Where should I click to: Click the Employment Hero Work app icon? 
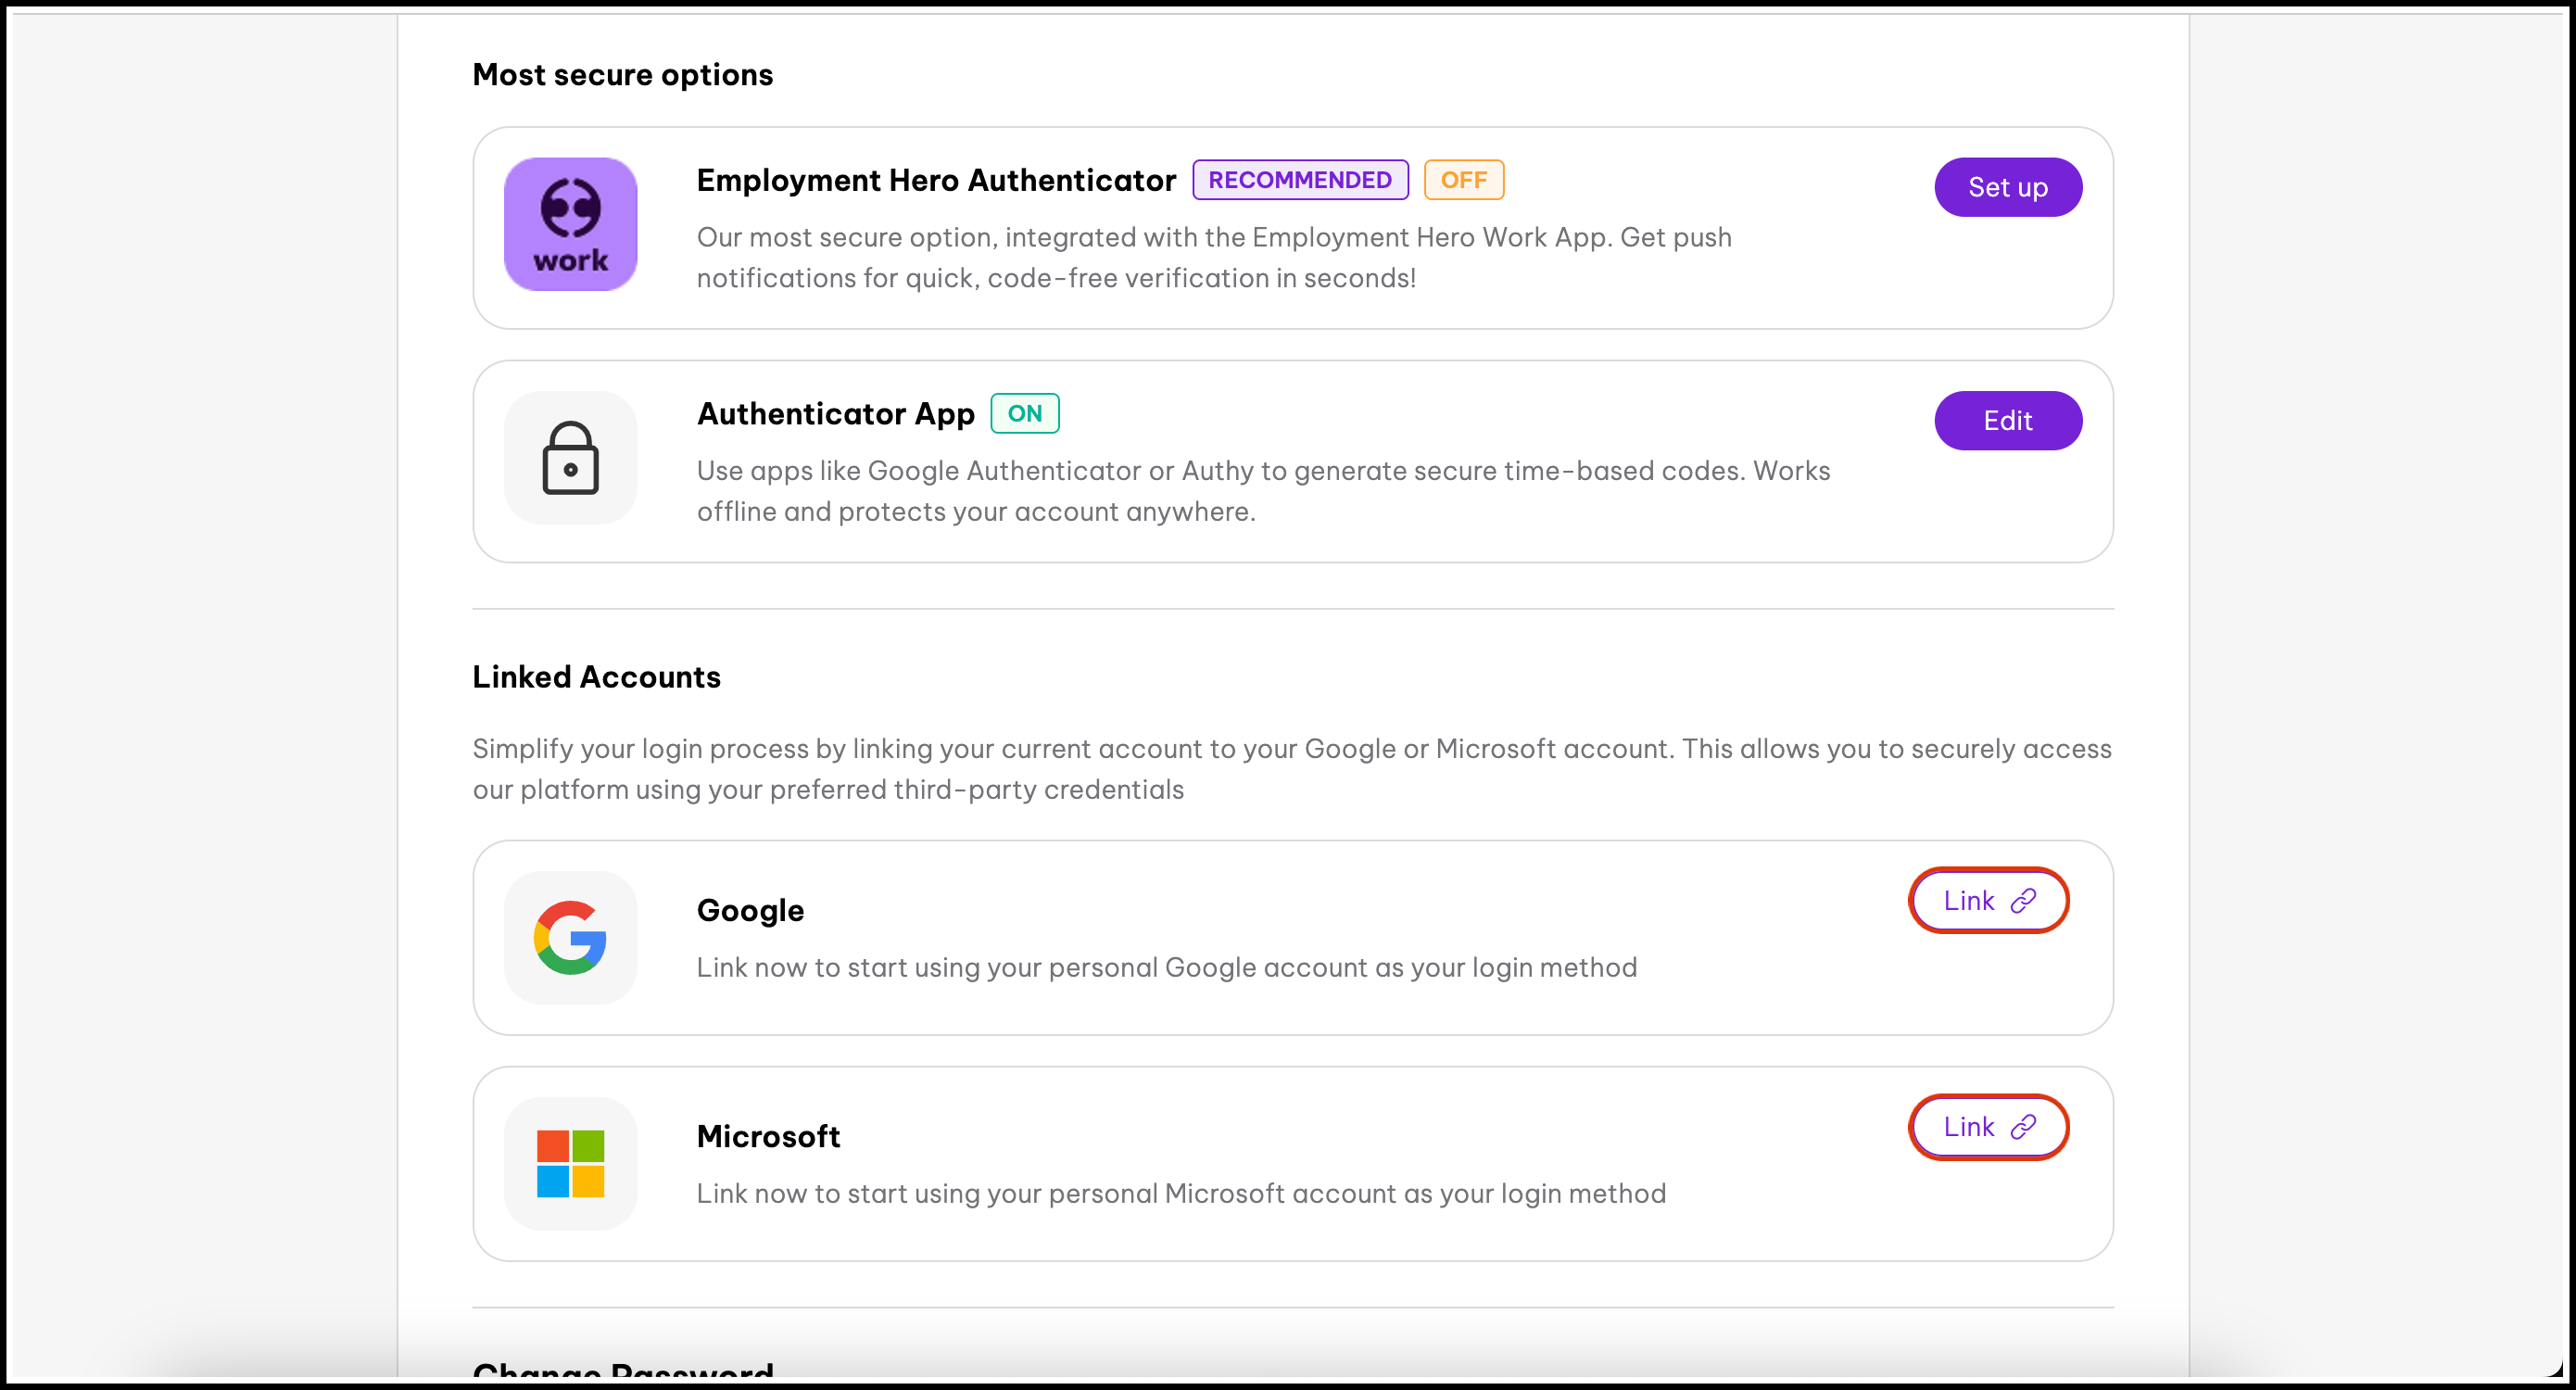[x=570, y=224]
